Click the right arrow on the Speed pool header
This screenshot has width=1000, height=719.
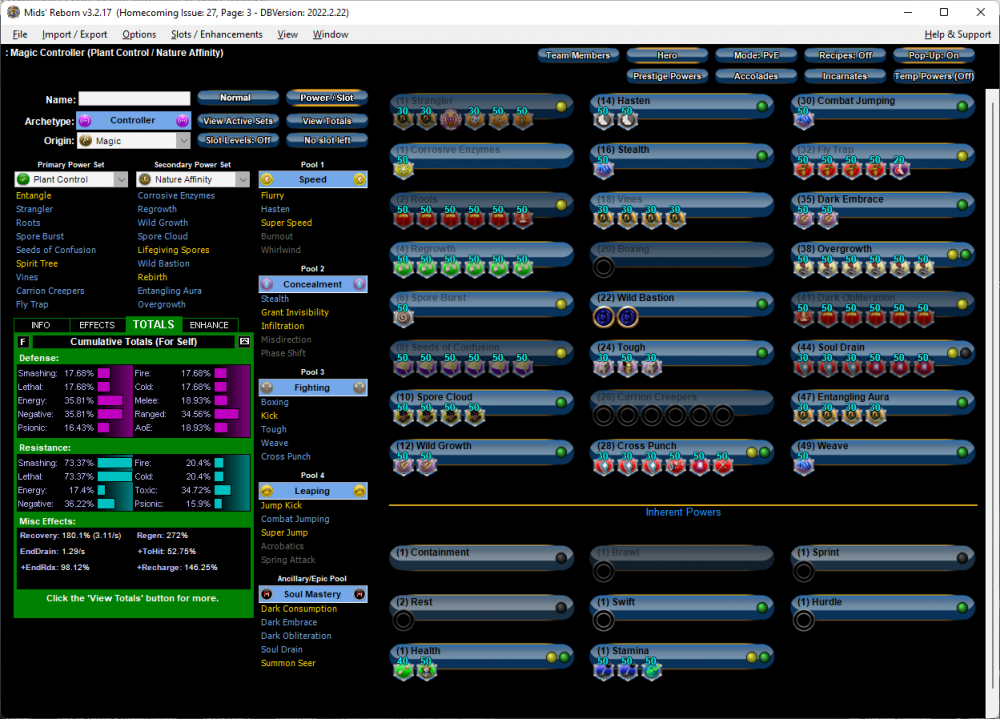point(360,180)
